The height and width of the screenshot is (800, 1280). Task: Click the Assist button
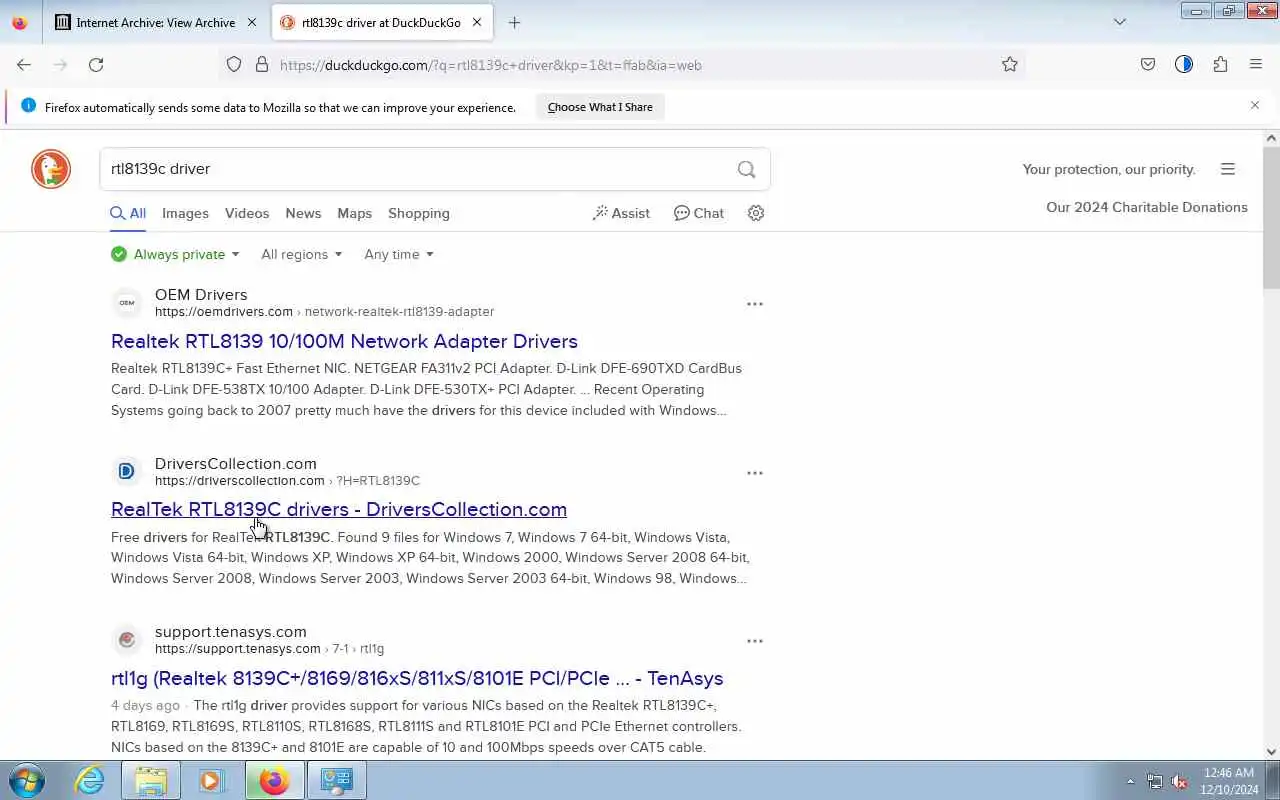point(621,213)
